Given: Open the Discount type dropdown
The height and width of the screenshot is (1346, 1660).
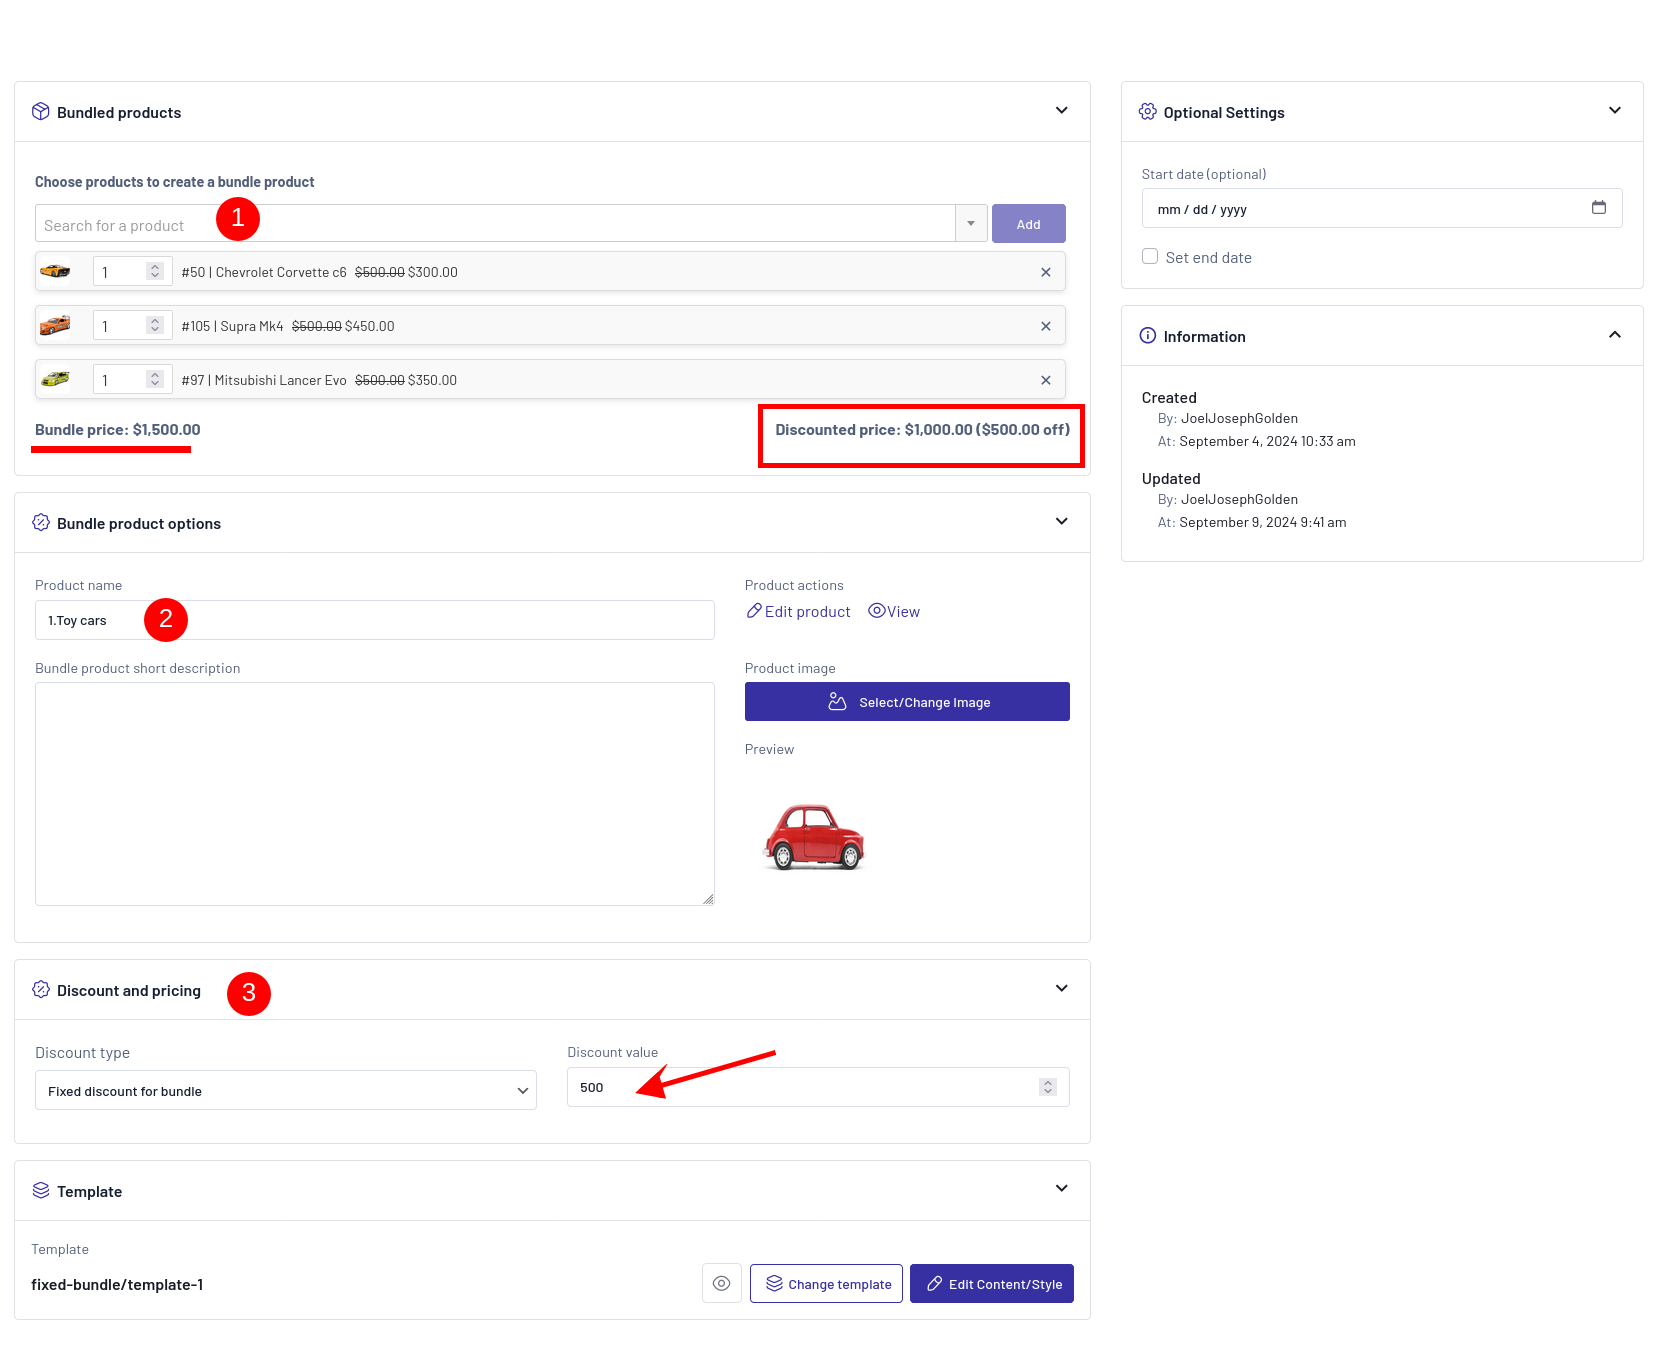Looking at the screenshot, I should point(285,1090).
